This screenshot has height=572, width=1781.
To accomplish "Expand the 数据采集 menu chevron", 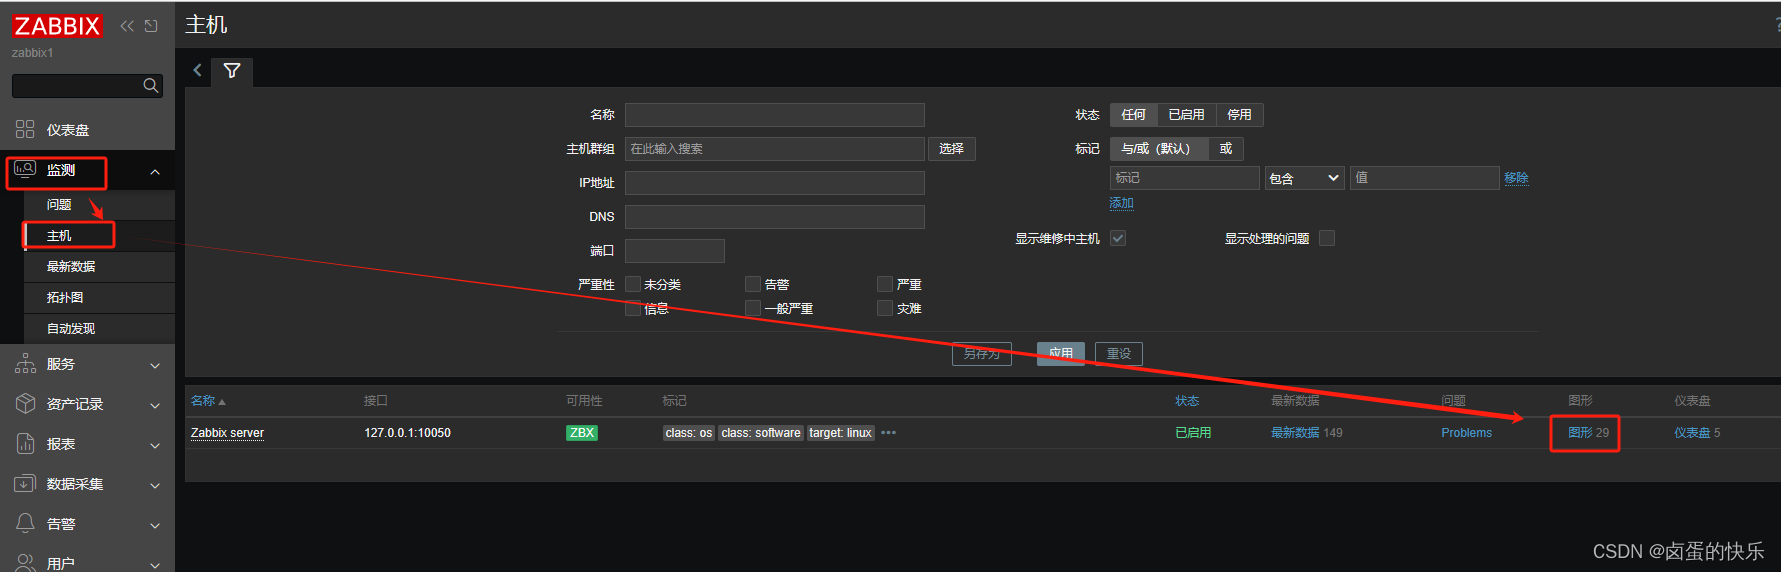I will (x=155, y=486).
